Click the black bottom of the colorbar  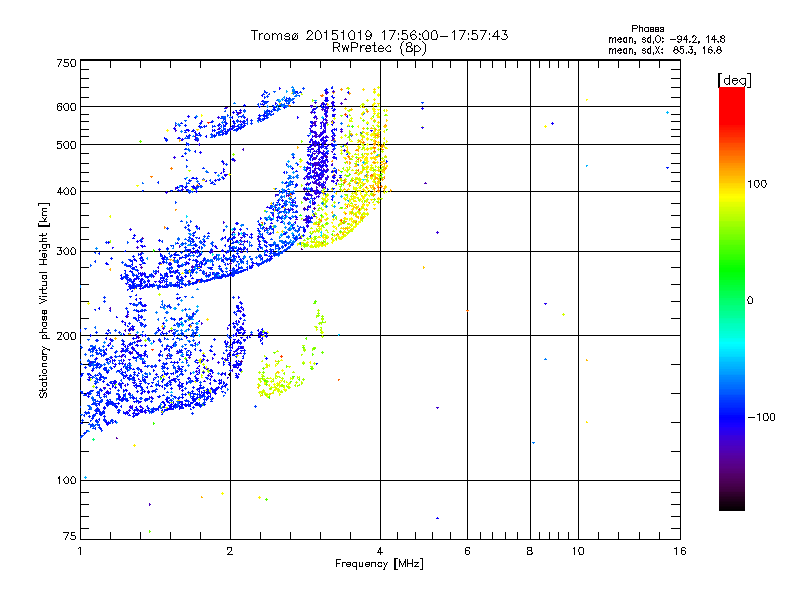click(x=732, y=503)
